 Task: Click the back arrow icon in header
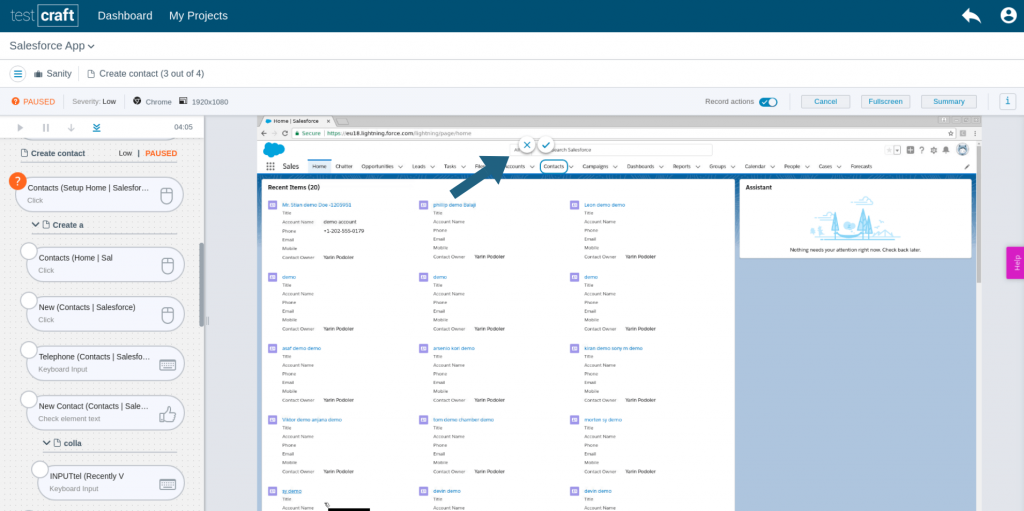pyautogui.click(x=970, y=16)
